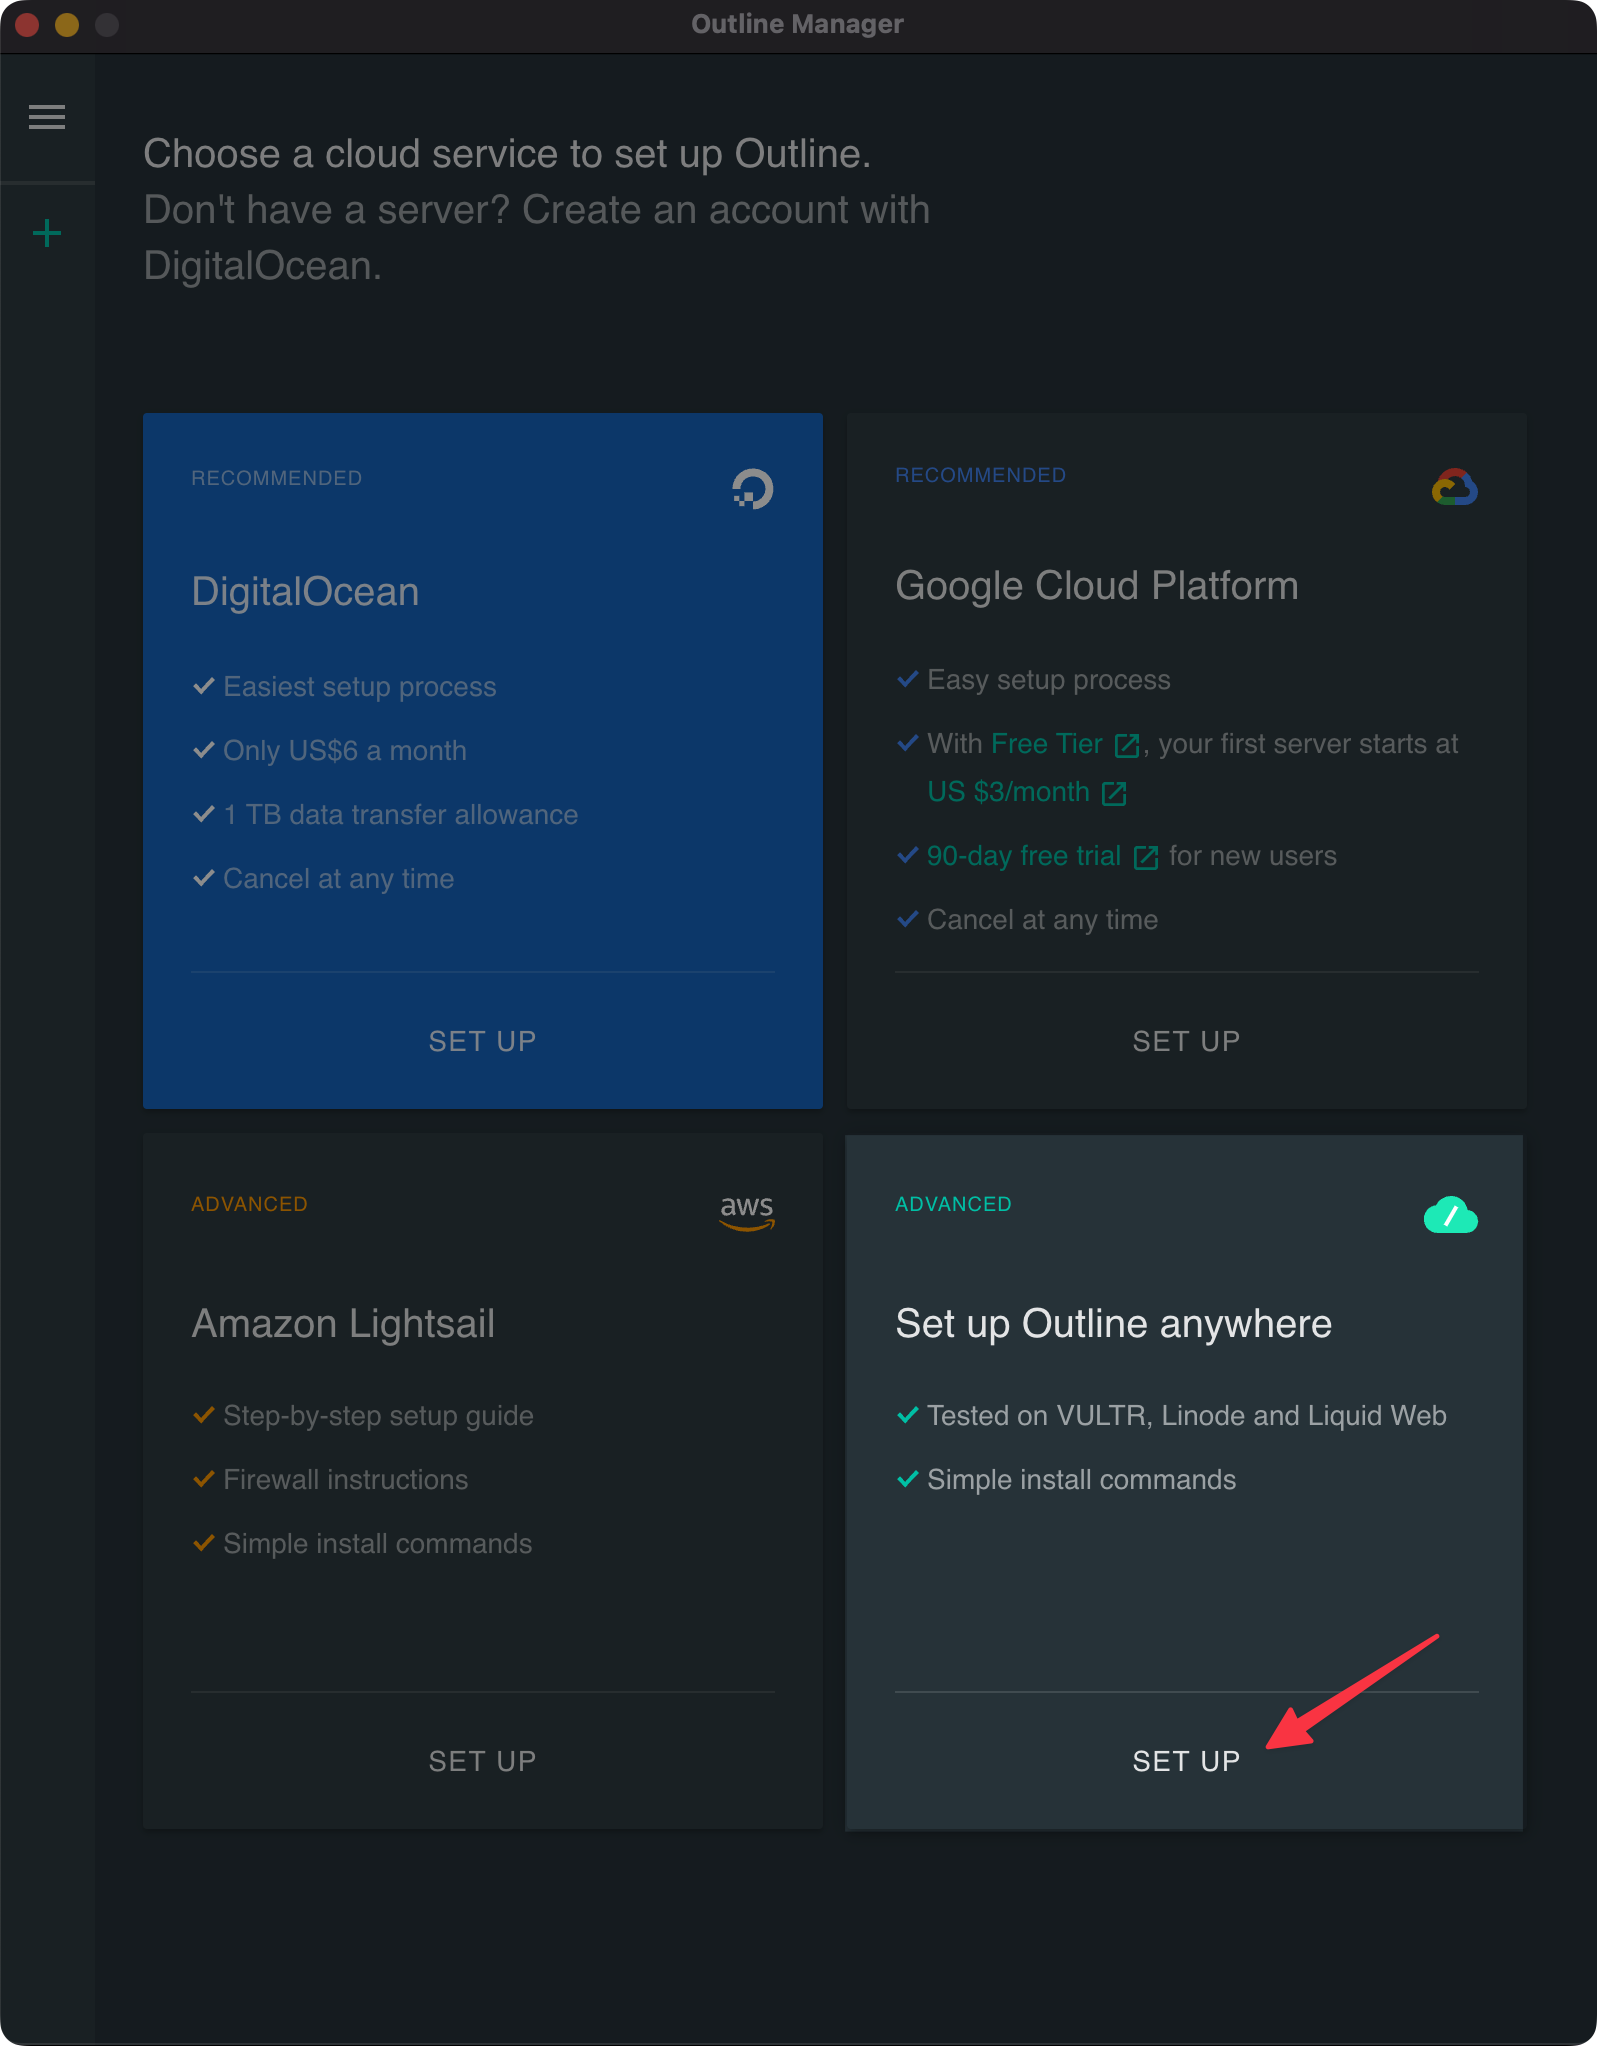Click 'Choose a cloud service to set up Outline.' heading
The width and height of the screenshot is (1597, 2046).
pos(508,154)
